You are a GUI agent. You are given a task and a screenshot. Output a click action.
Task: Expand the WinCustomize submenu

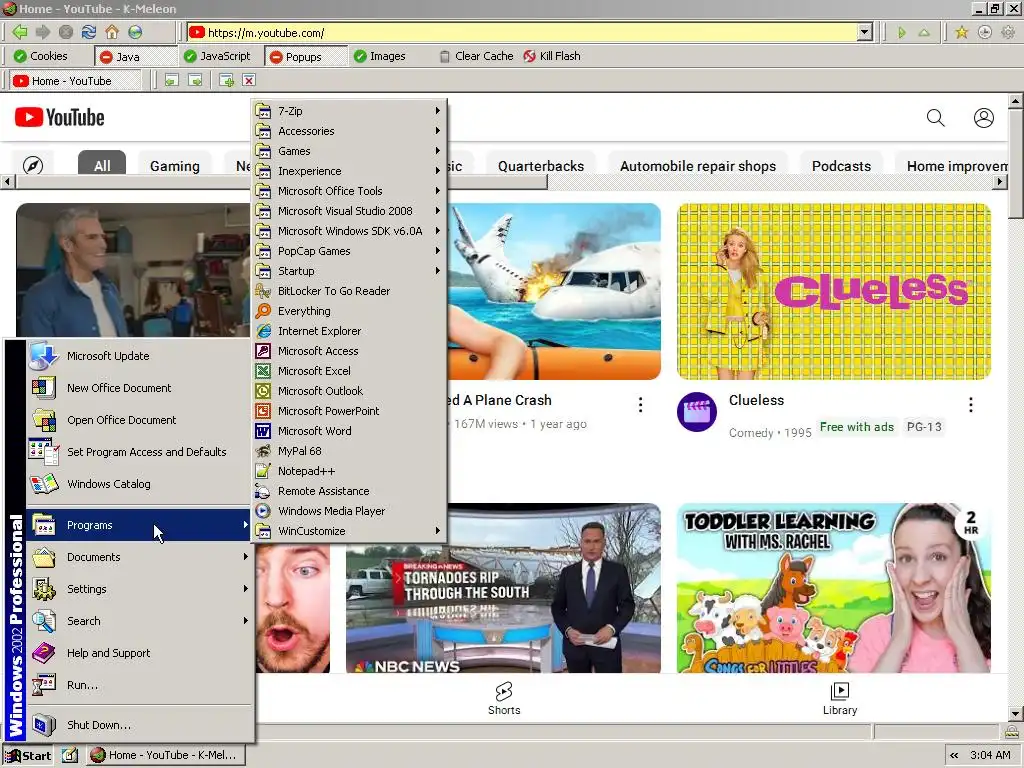(x=349, y=531)
